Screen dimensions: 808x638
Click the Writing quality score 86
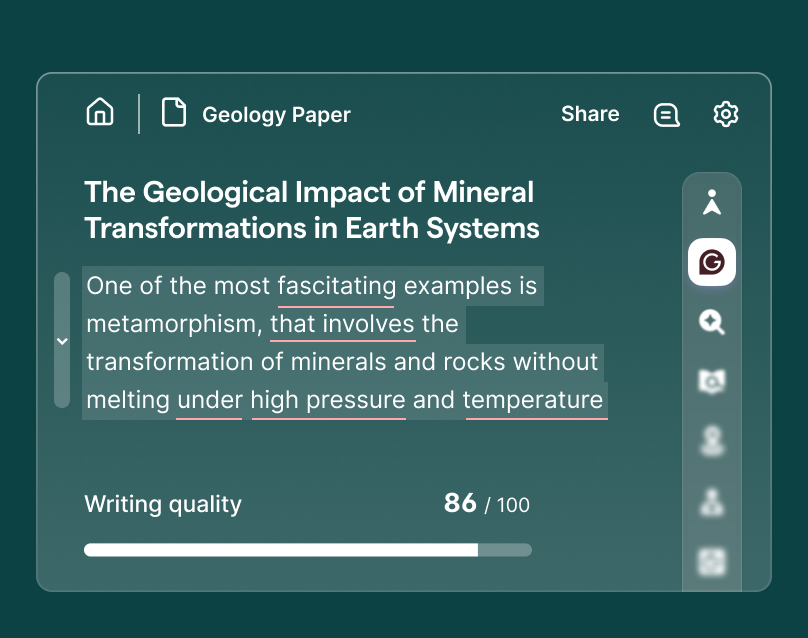(459, 504)
